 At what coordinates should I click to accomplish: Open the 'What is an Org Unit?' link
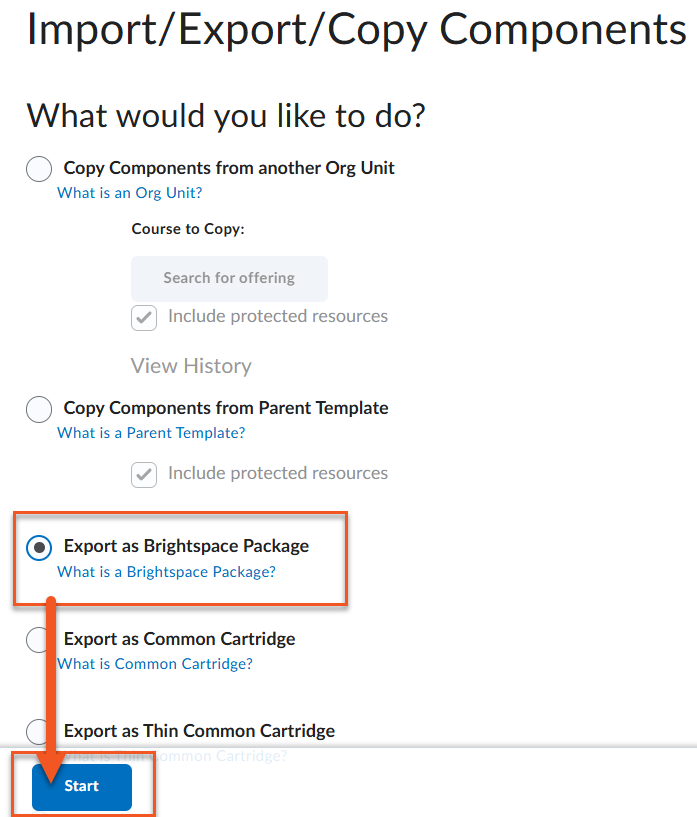(x=130, y=193)
